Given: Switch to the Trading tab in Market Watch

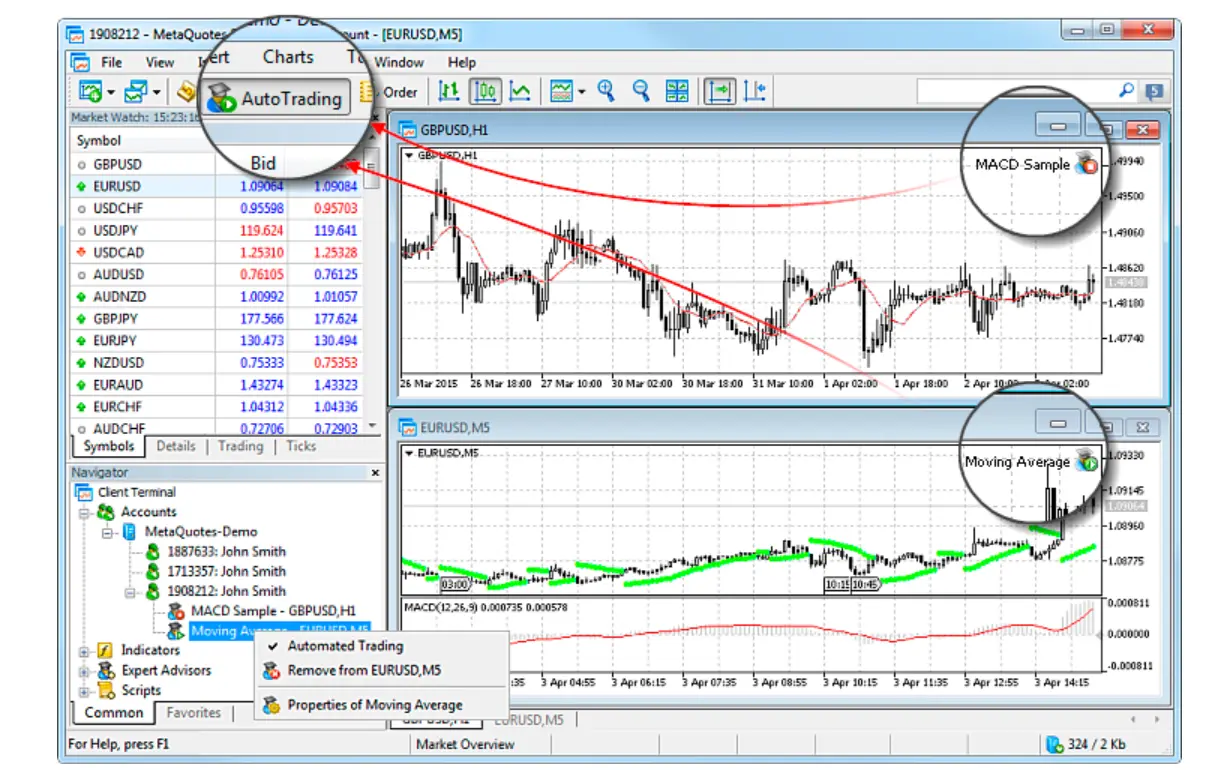Looking at the screenshot, I should click(x=240, y=446).
